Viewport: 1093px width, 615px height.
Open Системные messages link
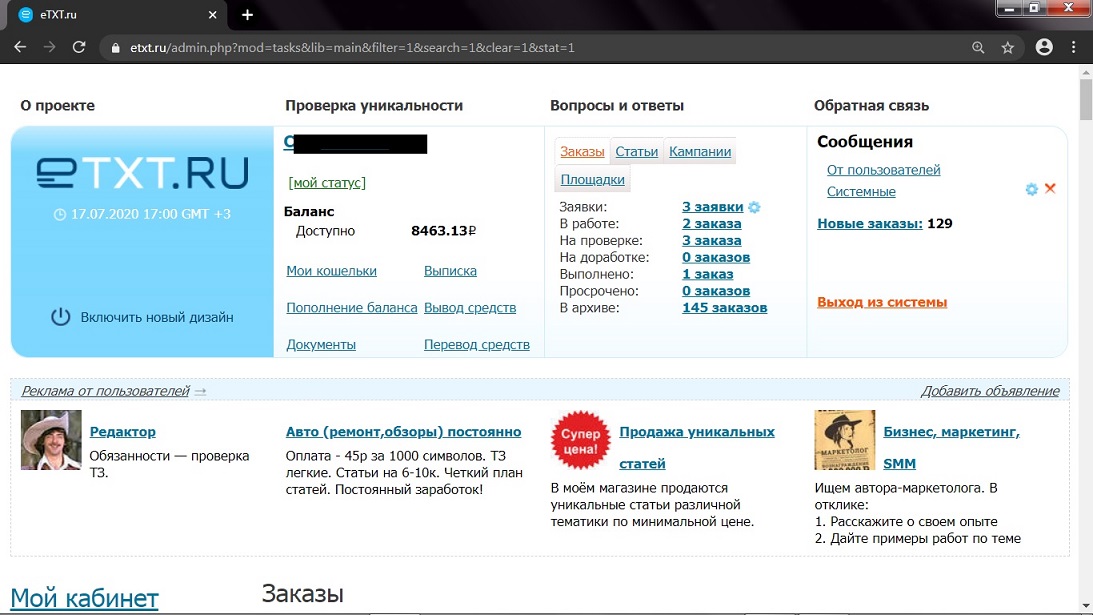(x=861, y=191)
